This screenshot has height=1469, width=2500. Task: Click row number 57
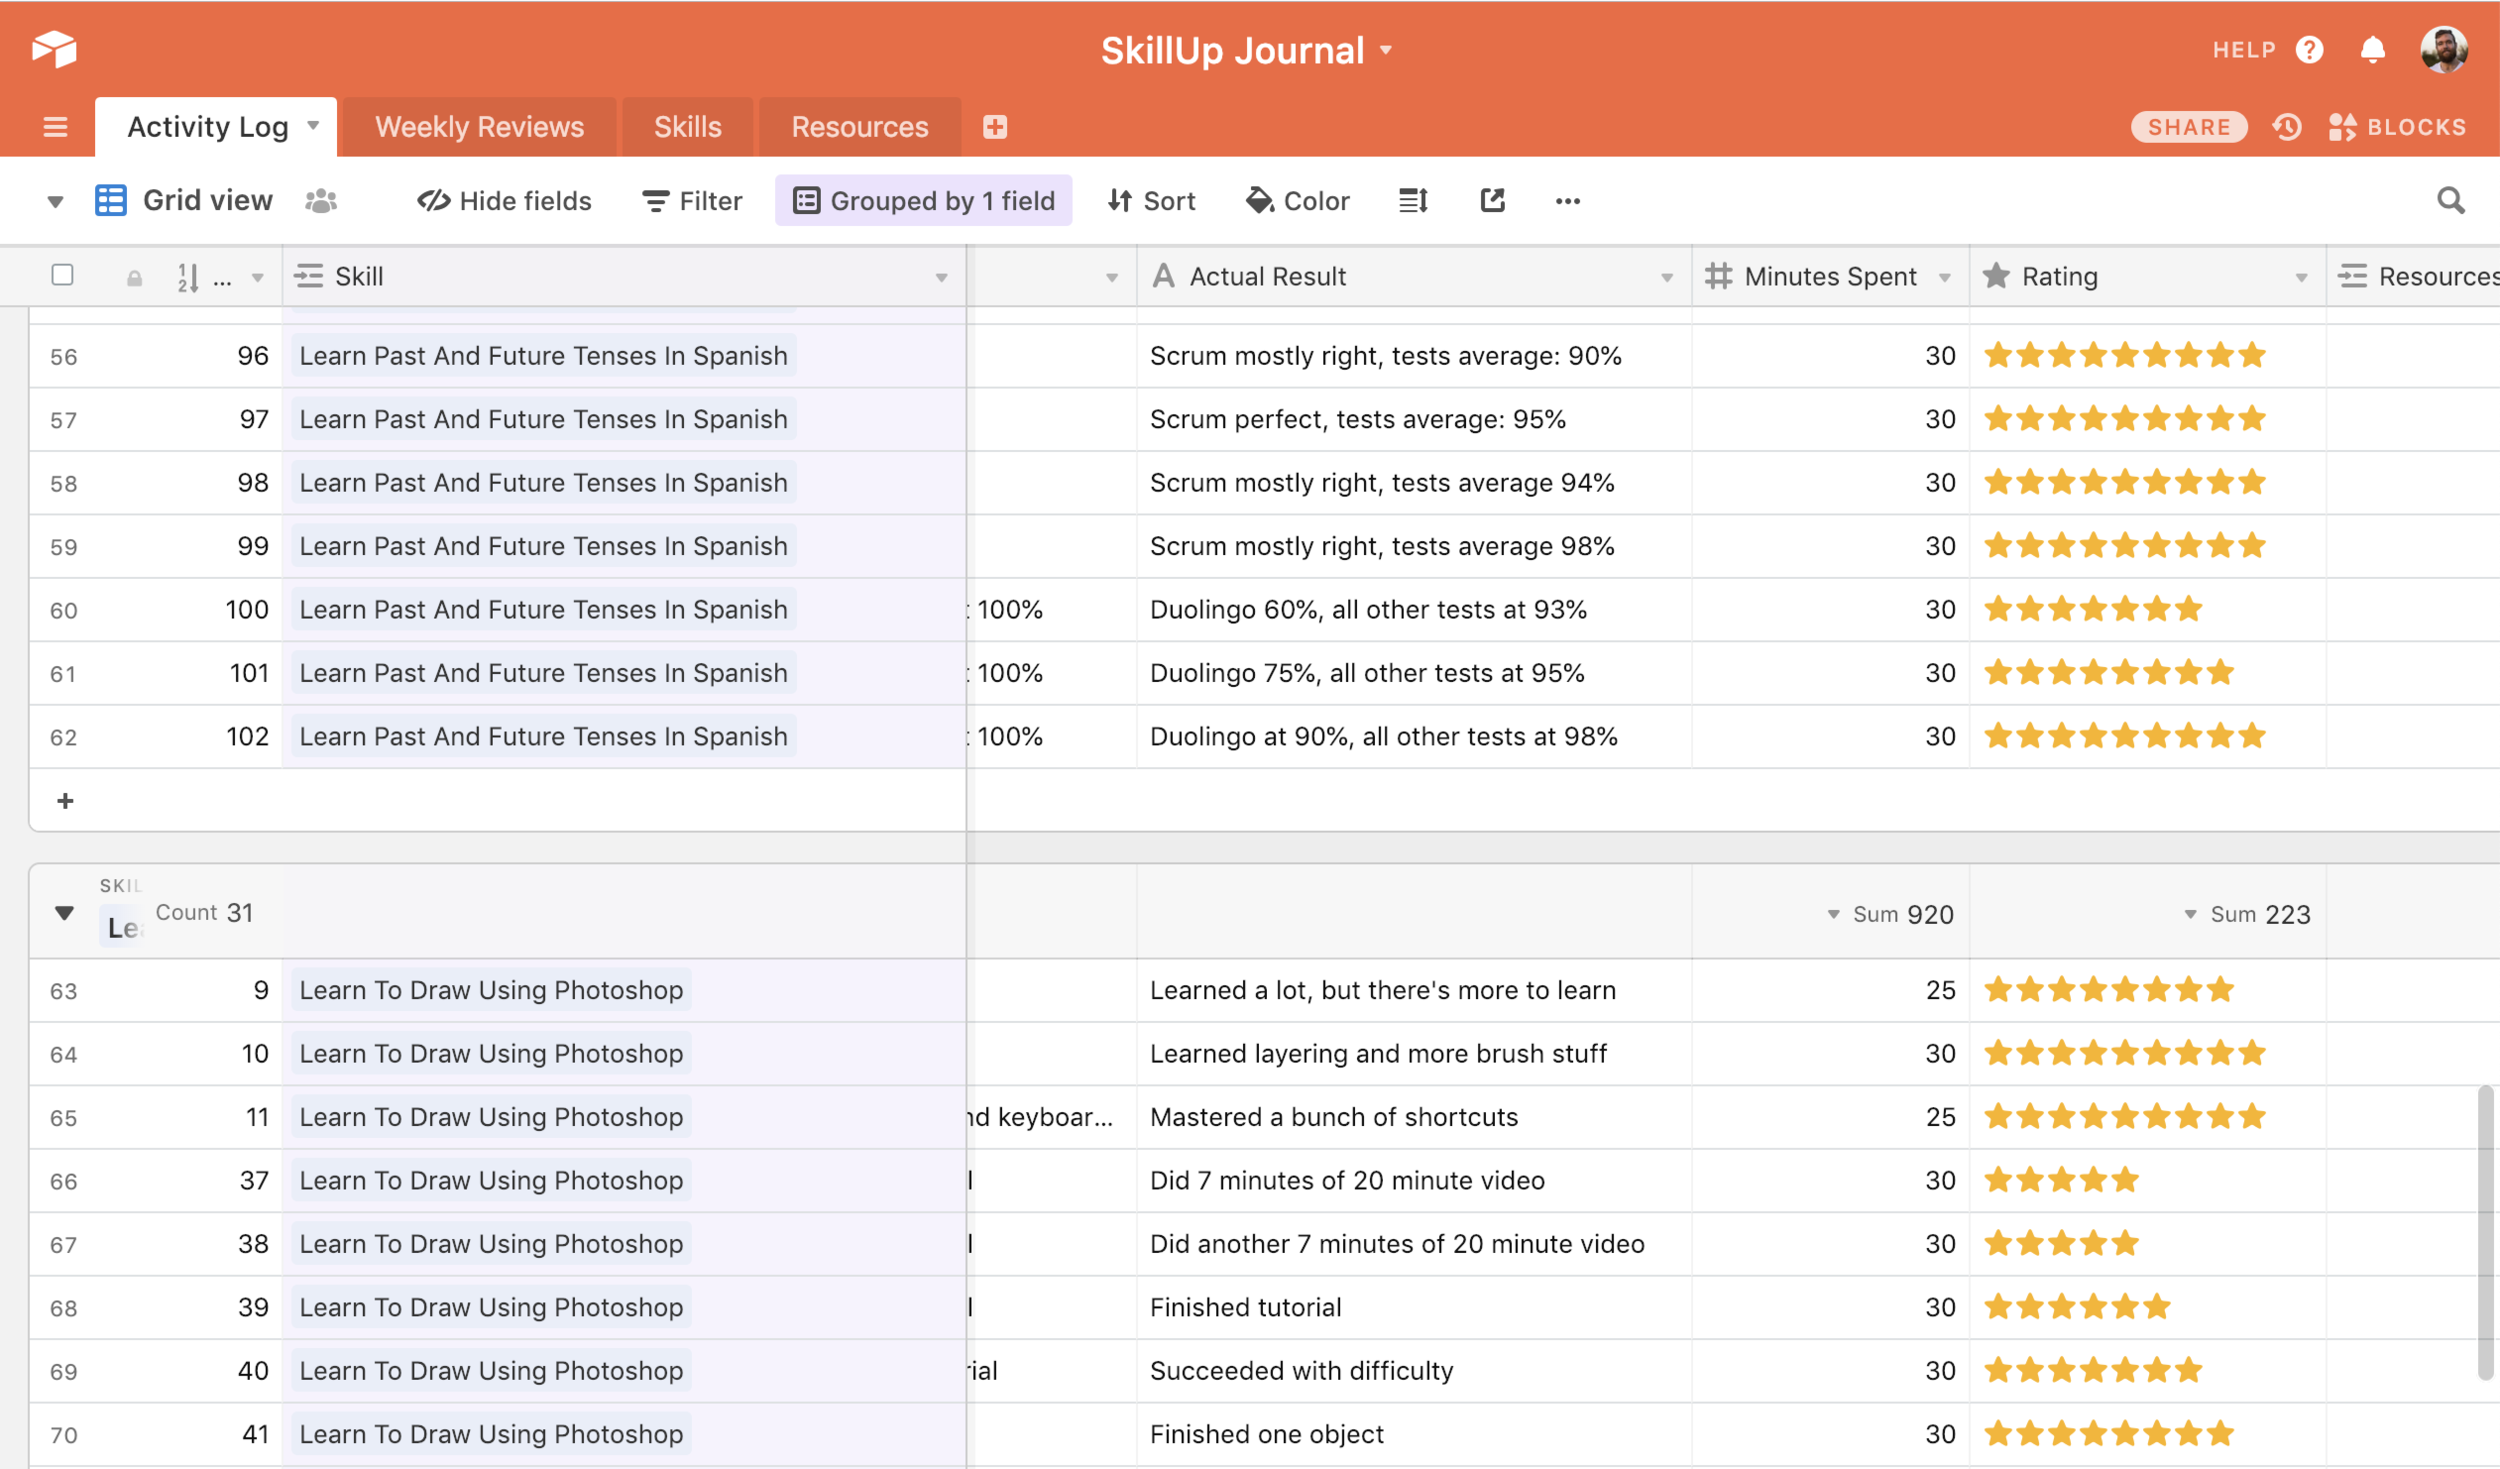(63, 420)
